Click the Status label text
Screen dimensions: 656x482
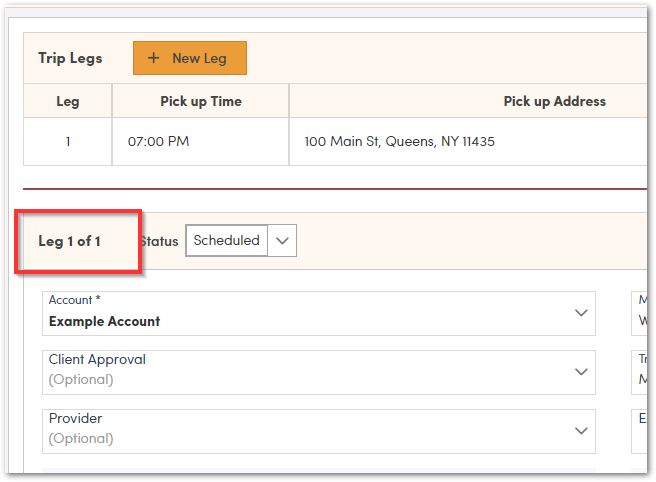pos(160,241)
